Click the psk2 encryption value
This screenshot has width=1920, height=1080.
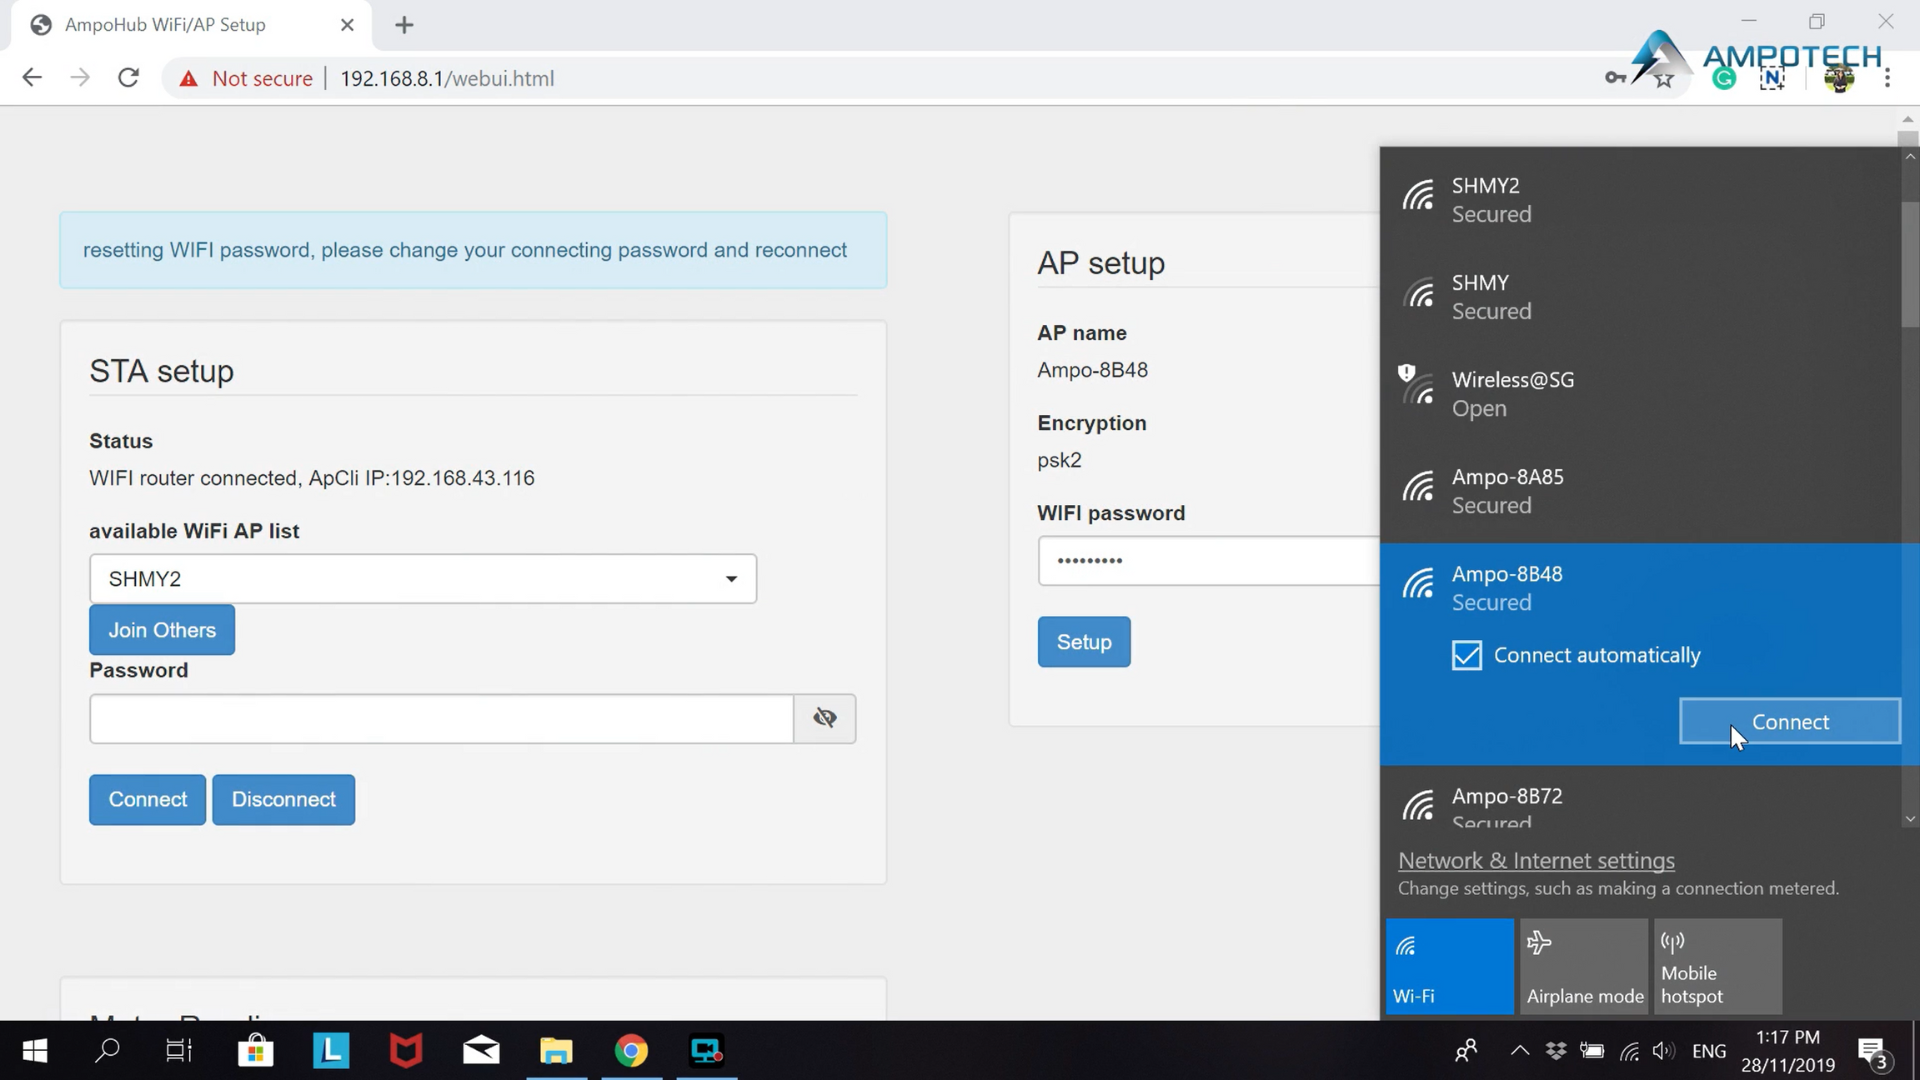(1059, 460)
